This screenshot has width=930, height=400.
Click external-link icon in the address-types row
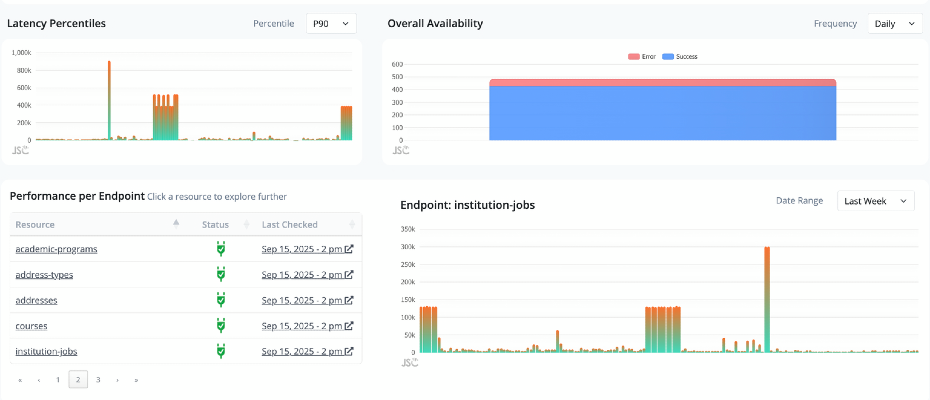click(x=349, y=274)
